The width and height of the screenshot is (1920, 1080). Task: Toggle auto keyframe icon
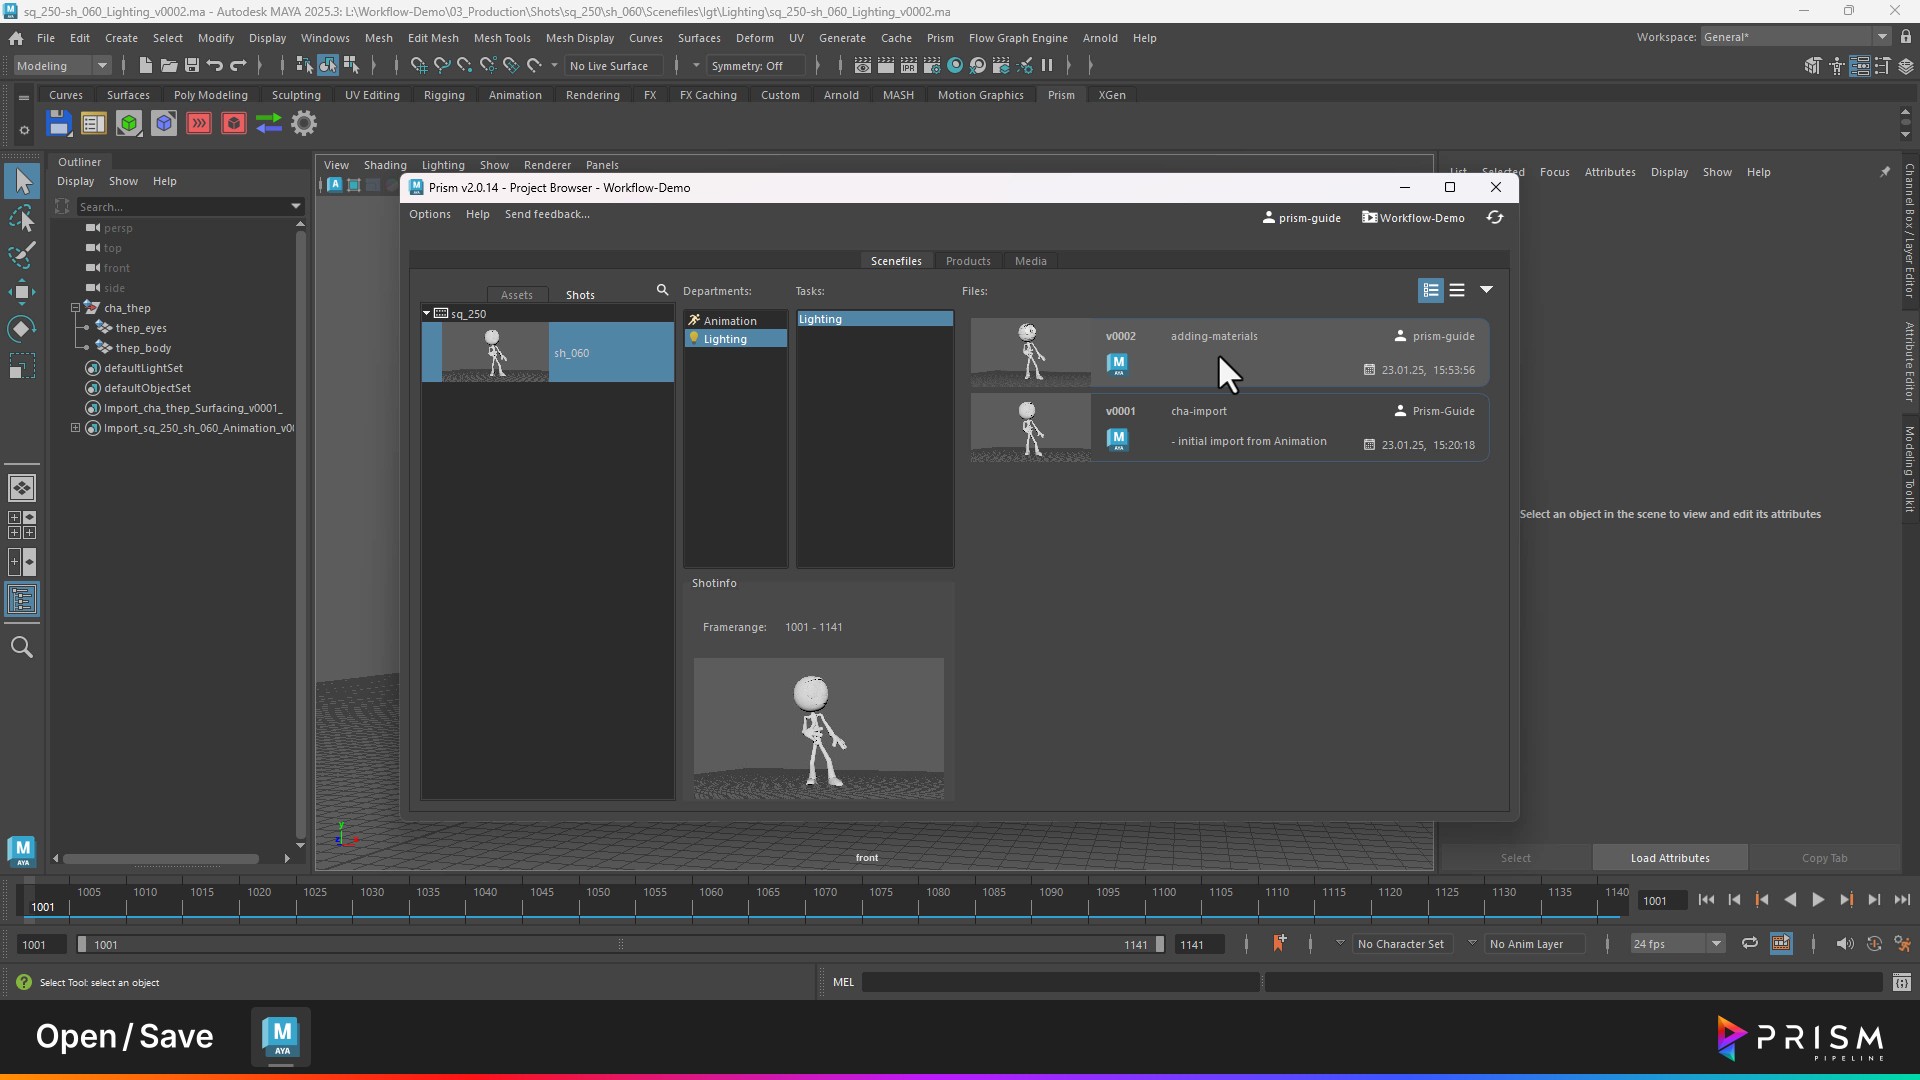pyautogui.click(x=1874, y=944)
